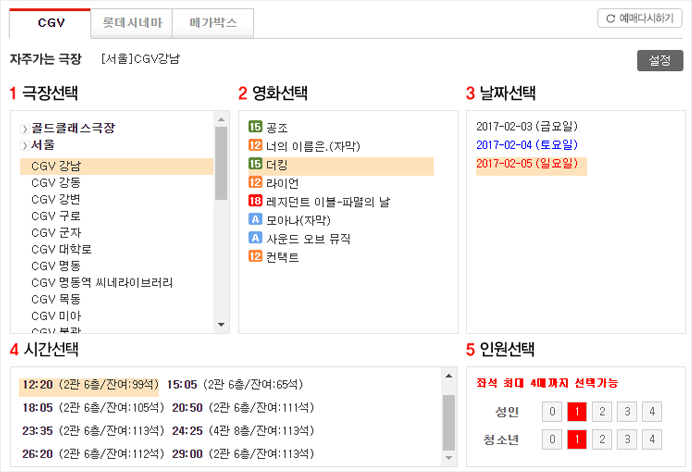This screenshot has height=472, width=692.
Task: Choose the 23:35 showtime
Action: [x=93, y=431]
